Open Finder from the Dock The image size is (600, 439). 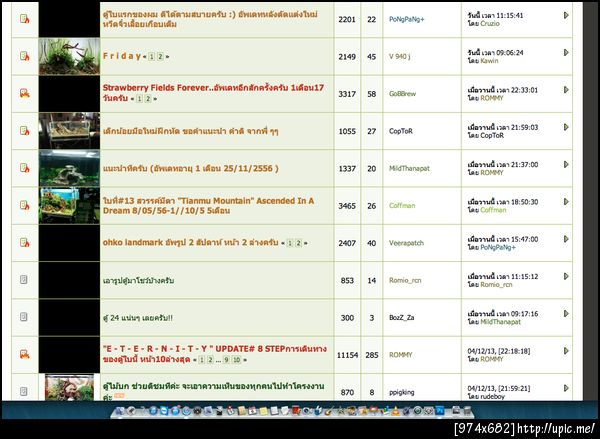pos(119,411)
